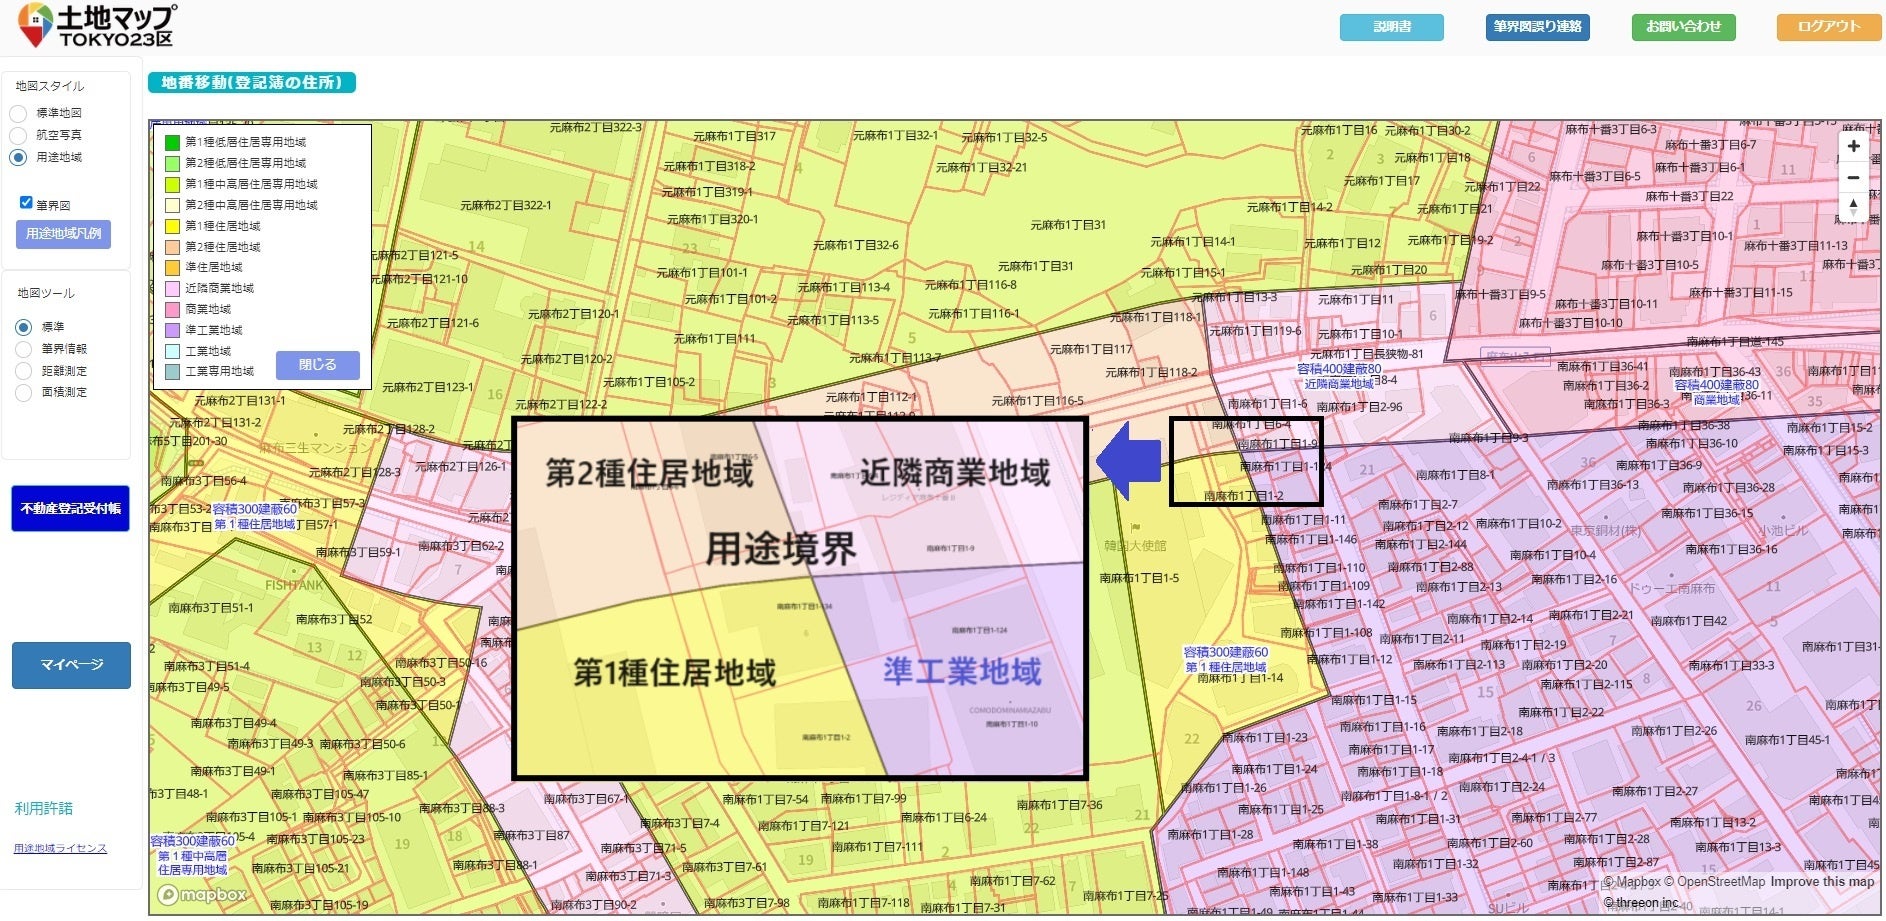This screenshot has width=1886, height=921.
Task: Click the 南麻布3丁目49-4 parcel label
Action: 234,723
